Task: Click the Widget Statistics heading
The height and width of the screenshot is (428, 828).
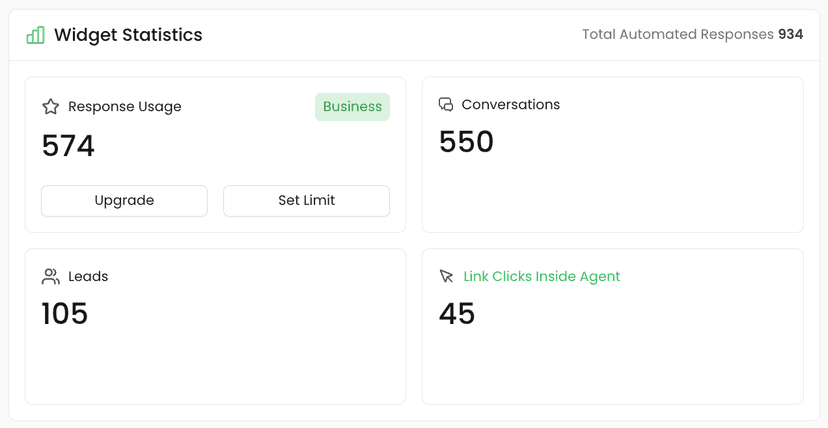Action: click(128, 35)
